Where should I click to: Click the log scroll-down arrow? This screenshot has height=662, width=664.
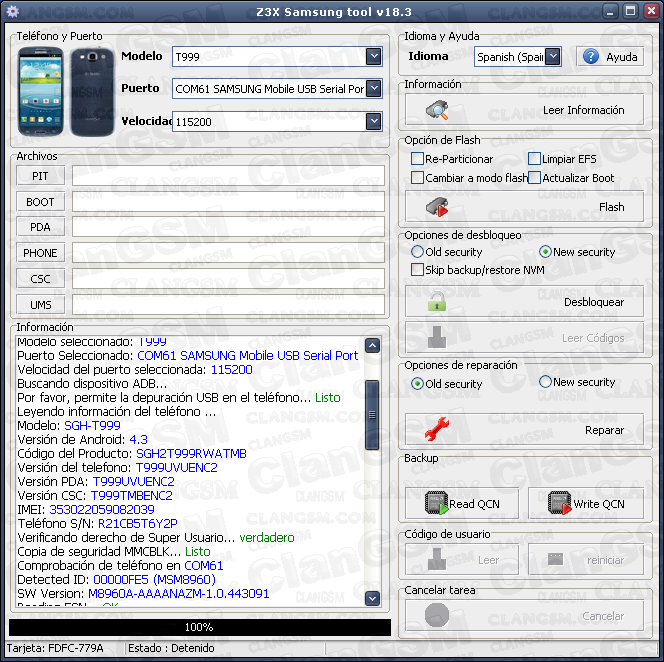(x=372, y=598)
